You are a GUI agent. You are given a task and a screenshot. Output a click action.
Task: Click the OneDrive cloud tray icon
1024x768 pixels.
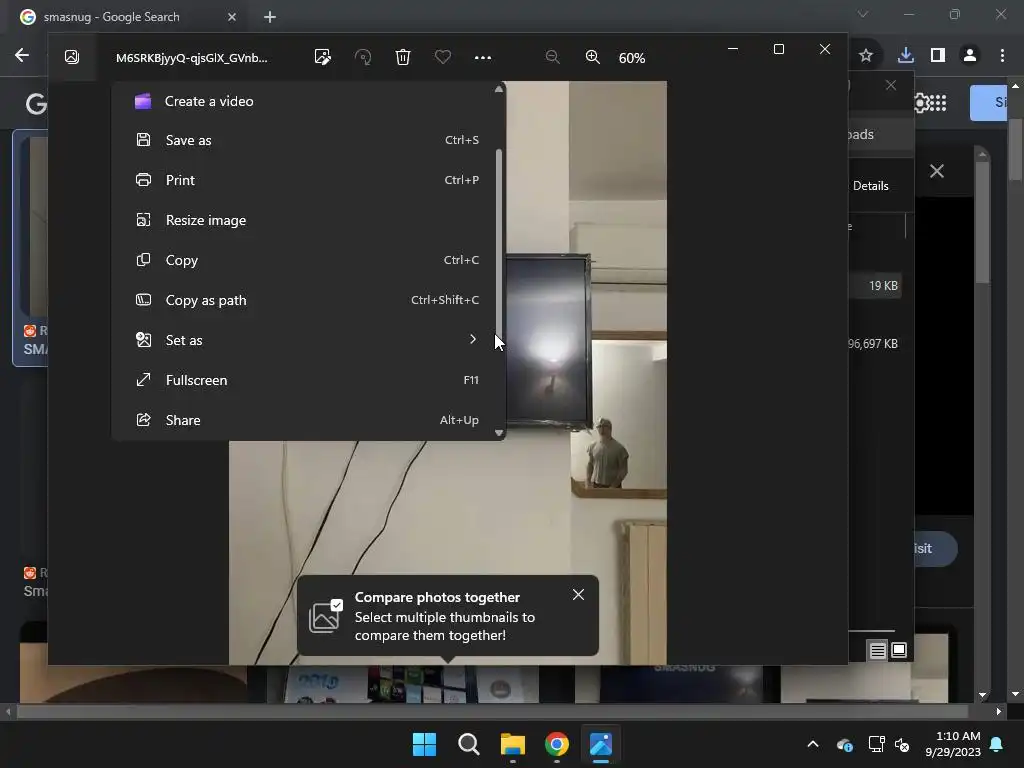click(x=844, y=744)
